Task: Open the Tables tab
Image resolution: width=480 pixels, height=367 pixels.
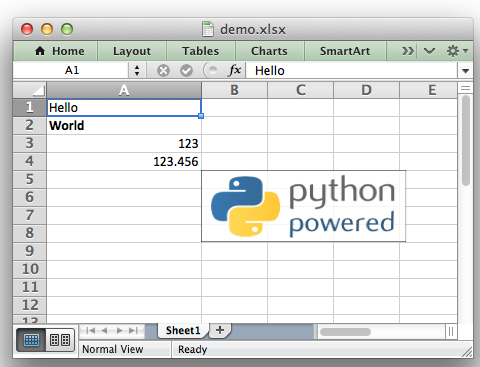Action: [201, 51]
